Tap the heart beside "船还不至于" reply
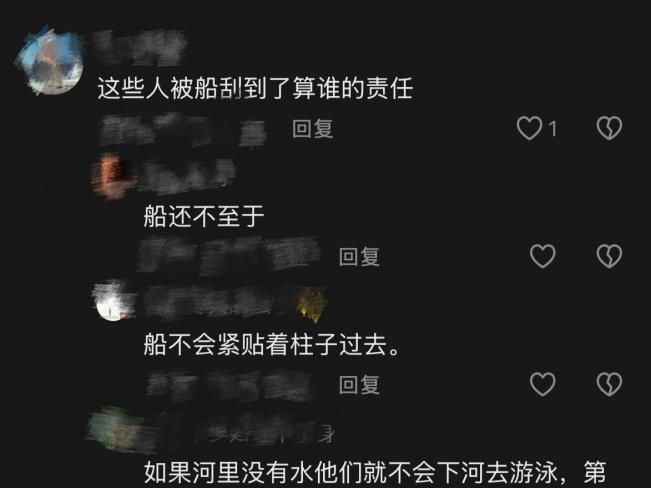Screen dimensions: 651x488 [x=543, y=255]
